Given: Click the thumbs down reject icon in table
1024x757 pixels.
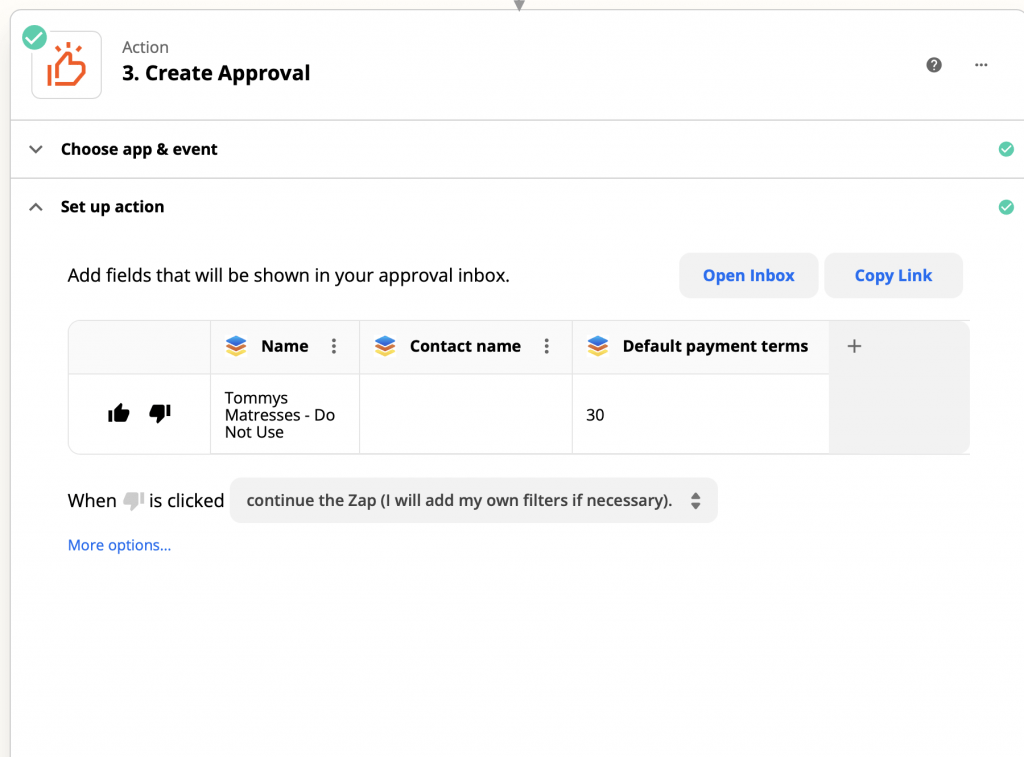Looking at the screenshot, I should pos(160,413).
